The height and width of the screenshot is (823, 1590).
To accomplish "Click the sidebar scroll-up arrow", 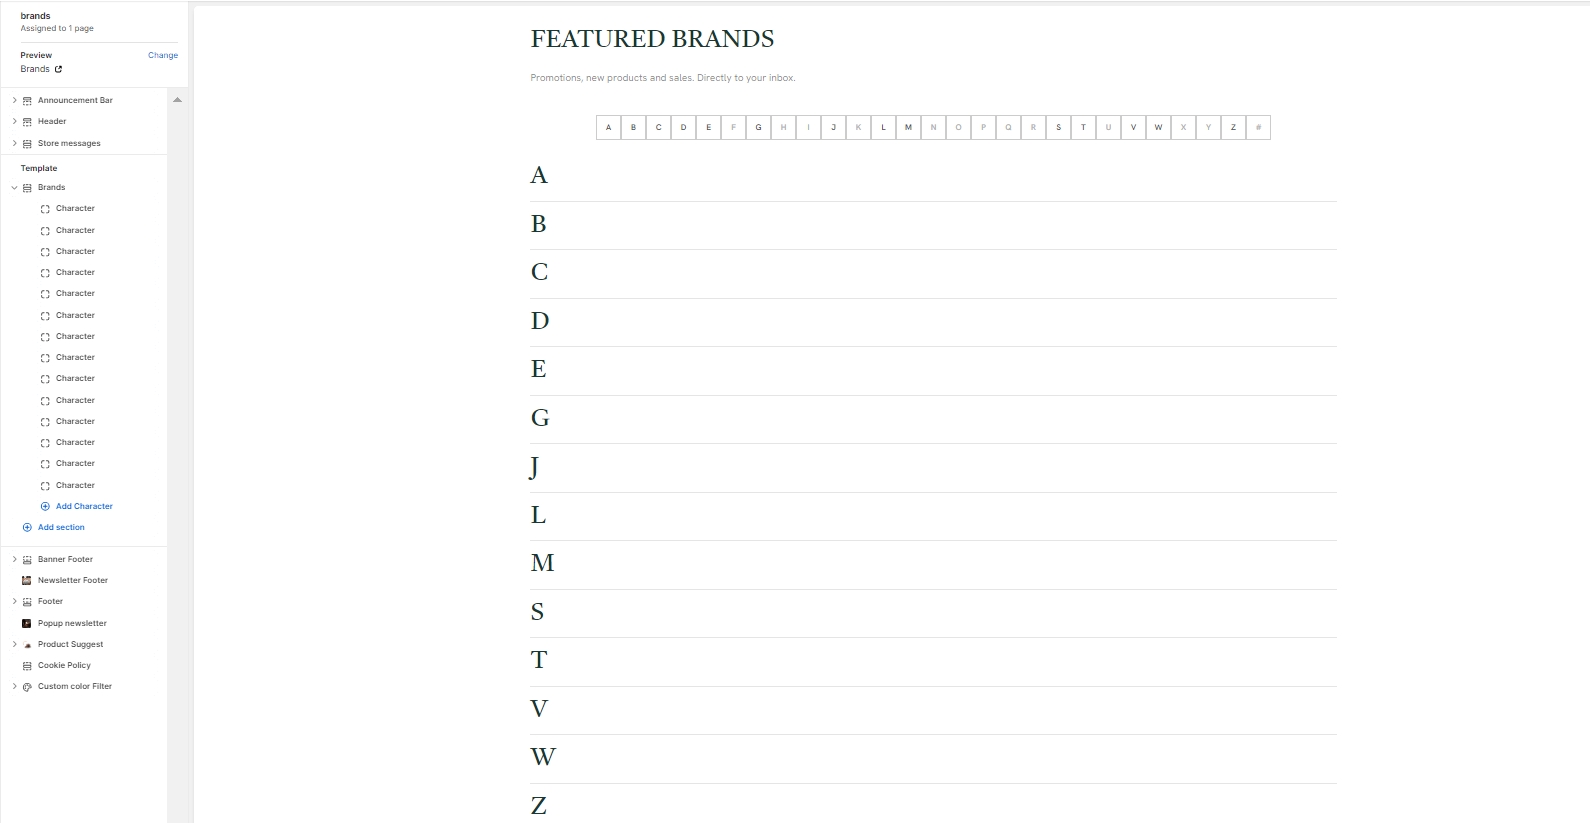I will 177,100.
